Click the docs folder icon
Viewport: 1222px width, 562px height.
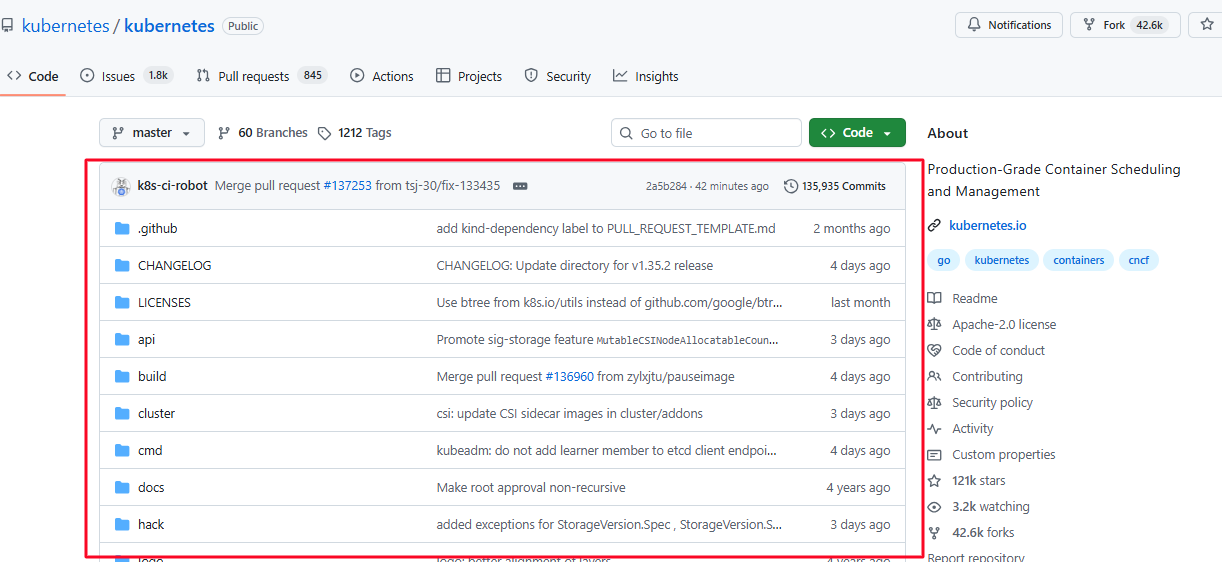122,488
